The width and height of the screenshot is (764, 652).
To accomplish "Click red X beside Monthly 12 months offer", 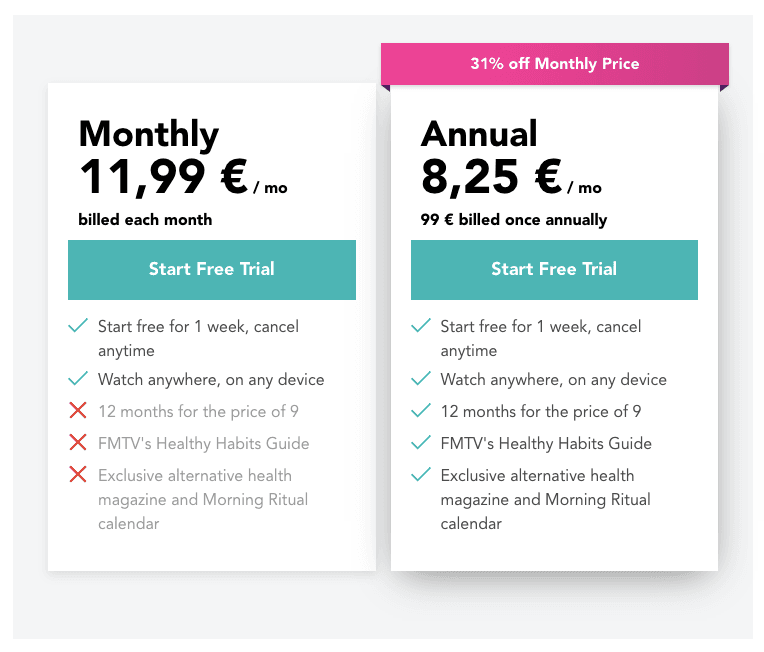I will click(x=78, y=410).
